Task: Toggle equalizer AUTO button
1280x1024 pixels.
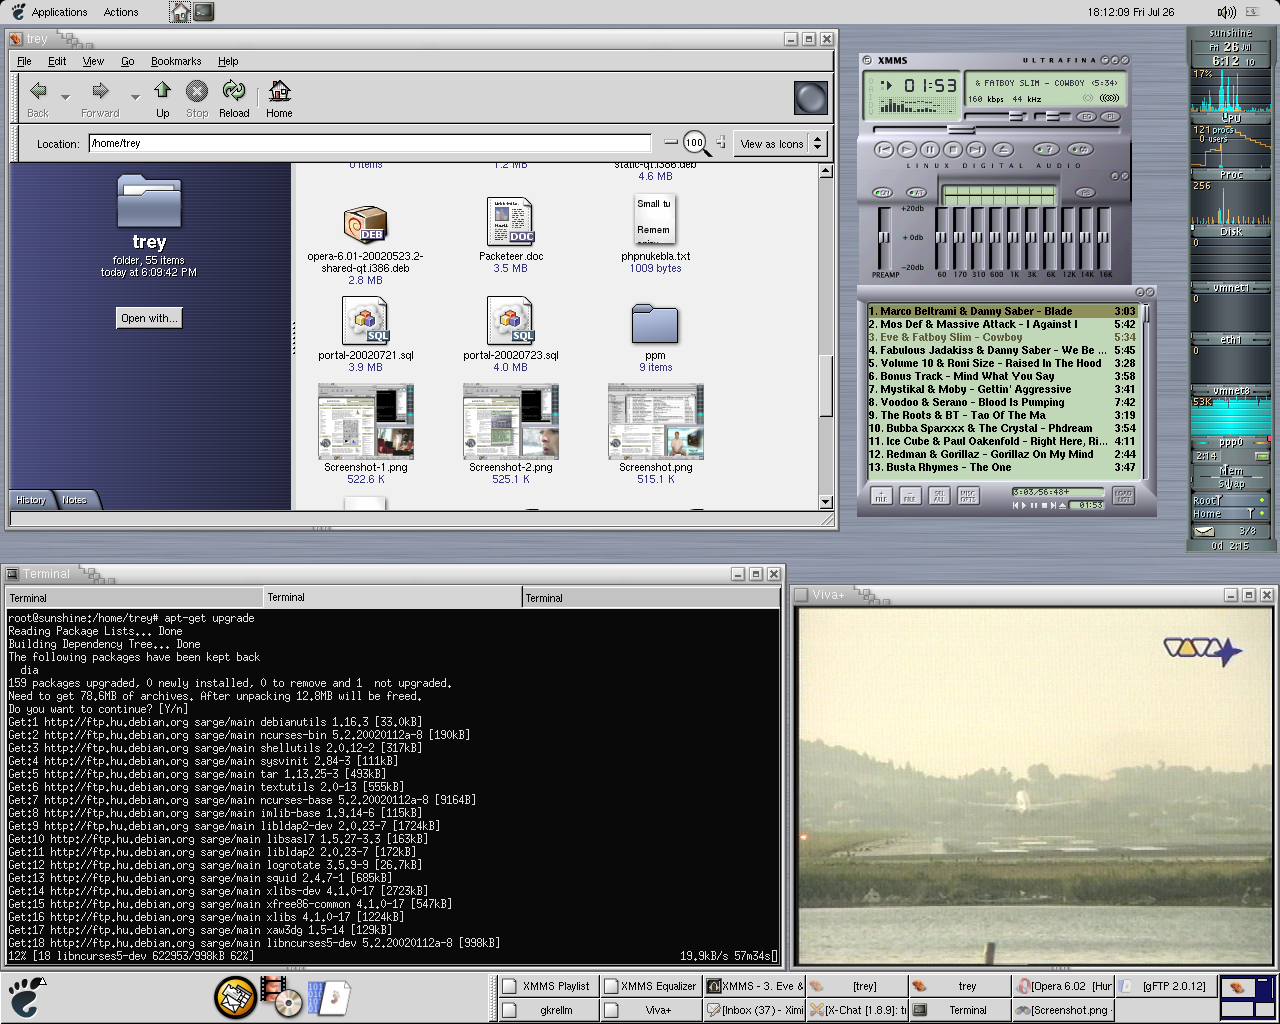Action: [x=916, y=193]
